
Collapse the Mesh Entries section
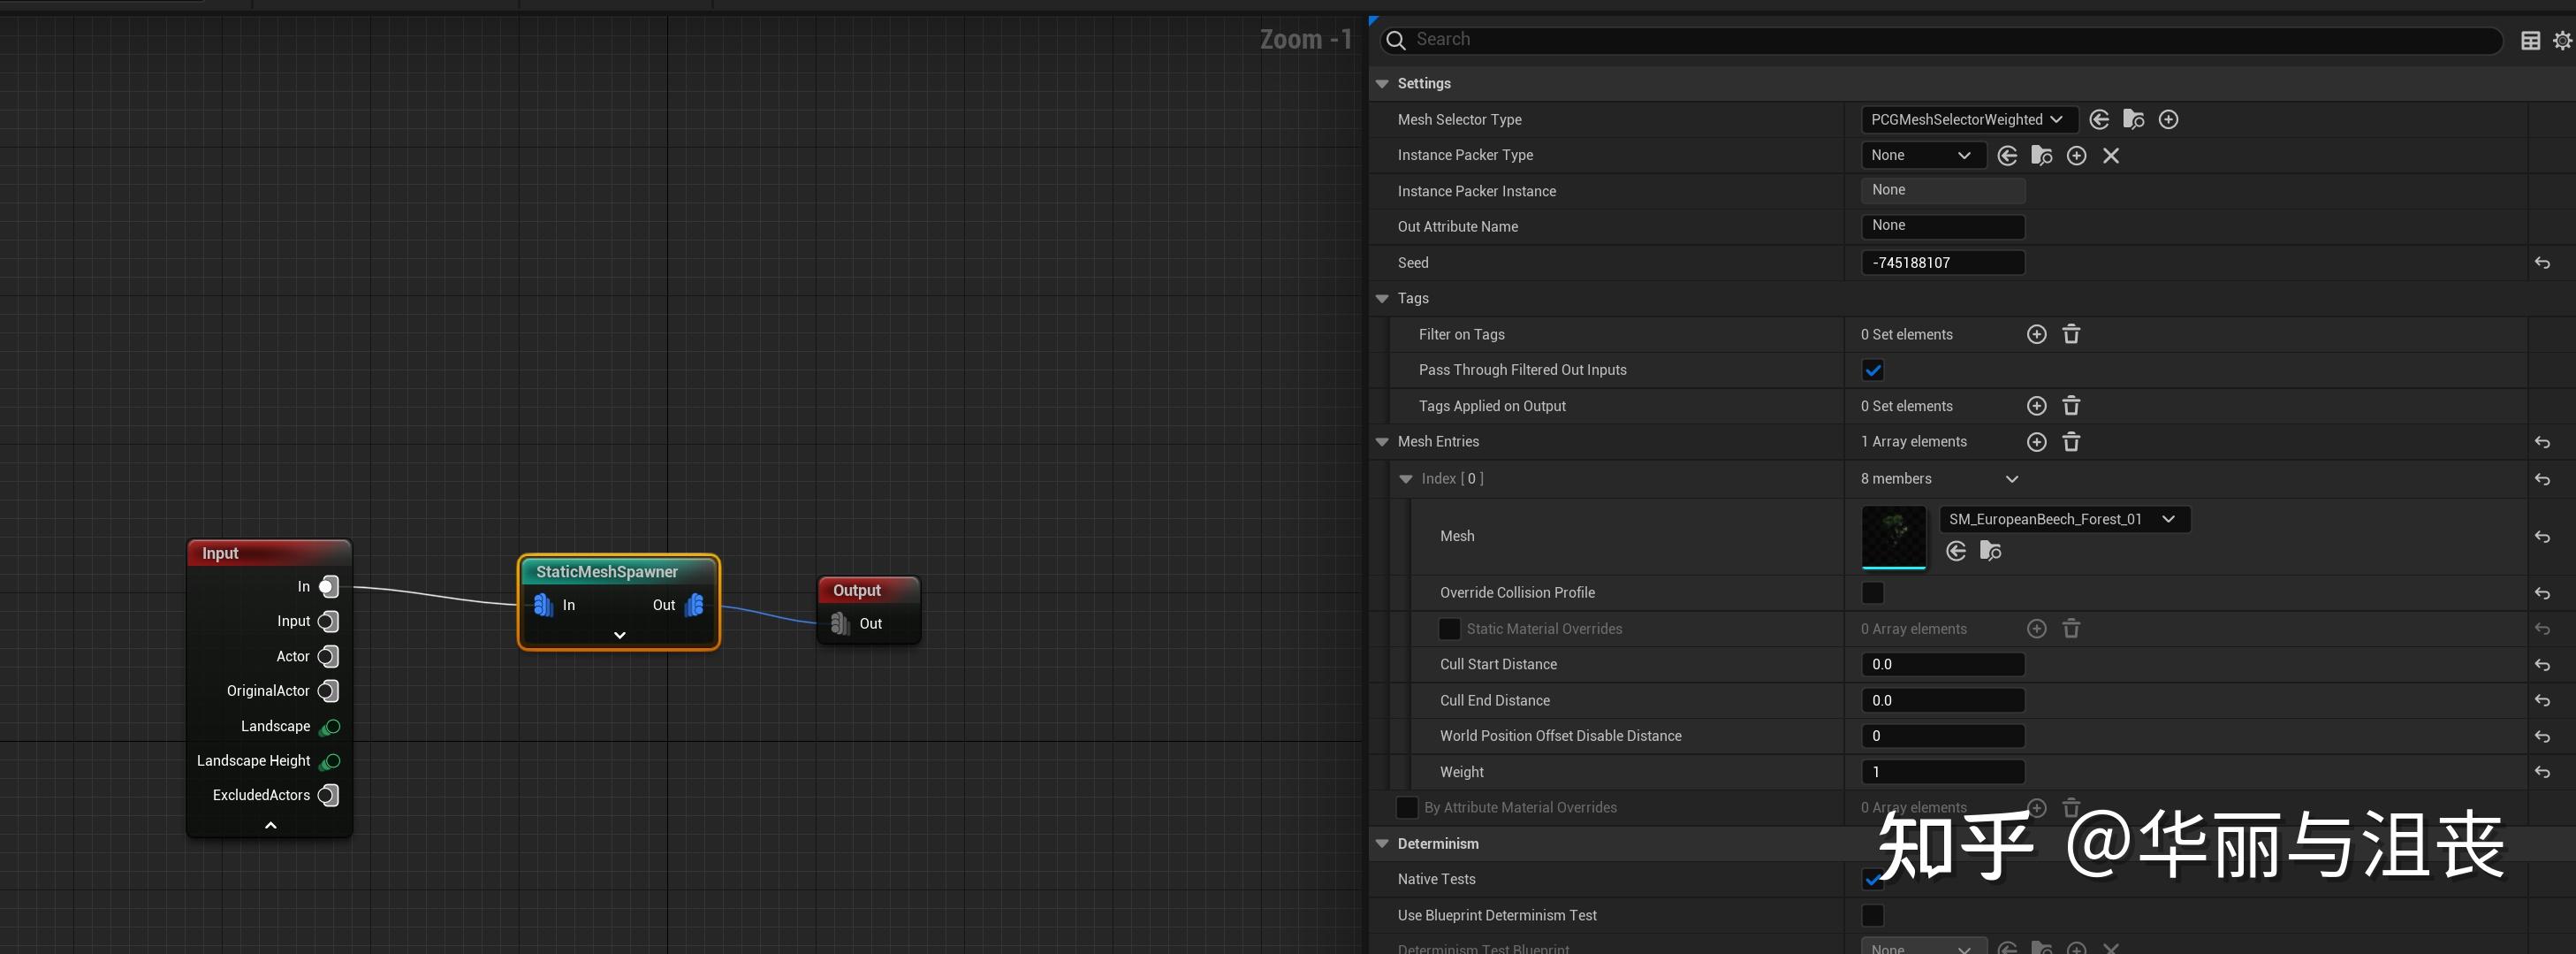tap(1382, 441)
